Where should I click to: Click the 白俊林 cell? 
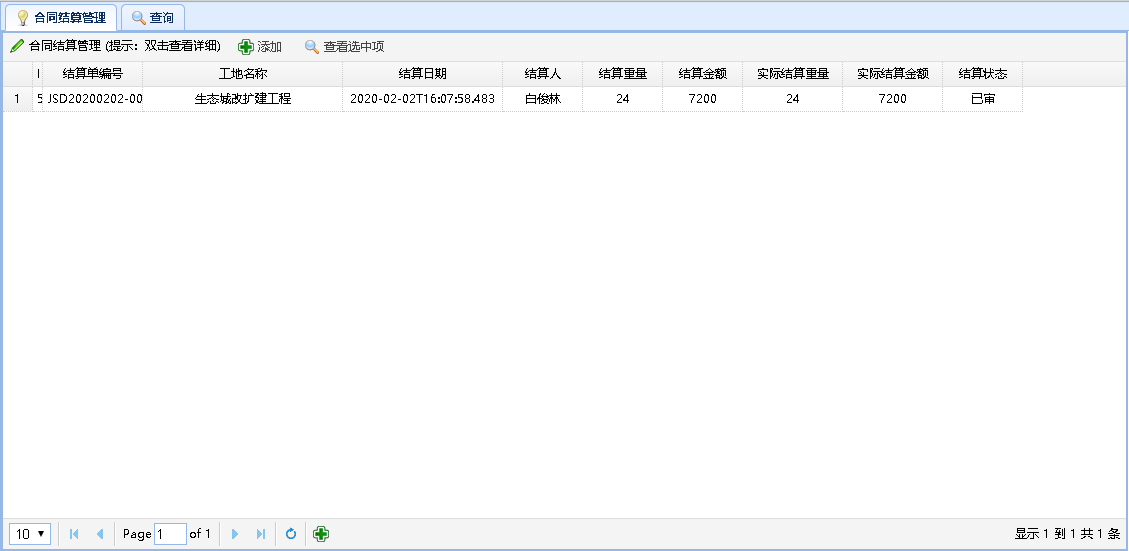[543, 99]
